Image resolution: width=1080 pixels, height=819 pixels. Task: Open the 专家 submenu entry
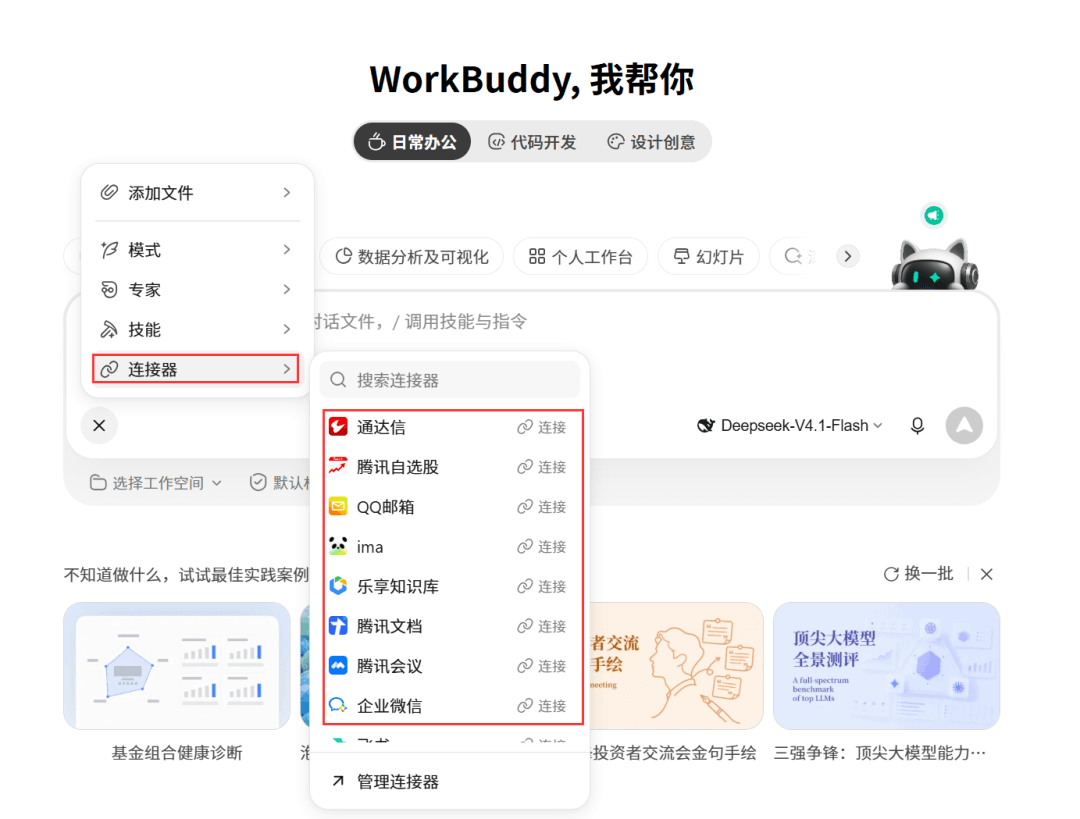[197, 289]
